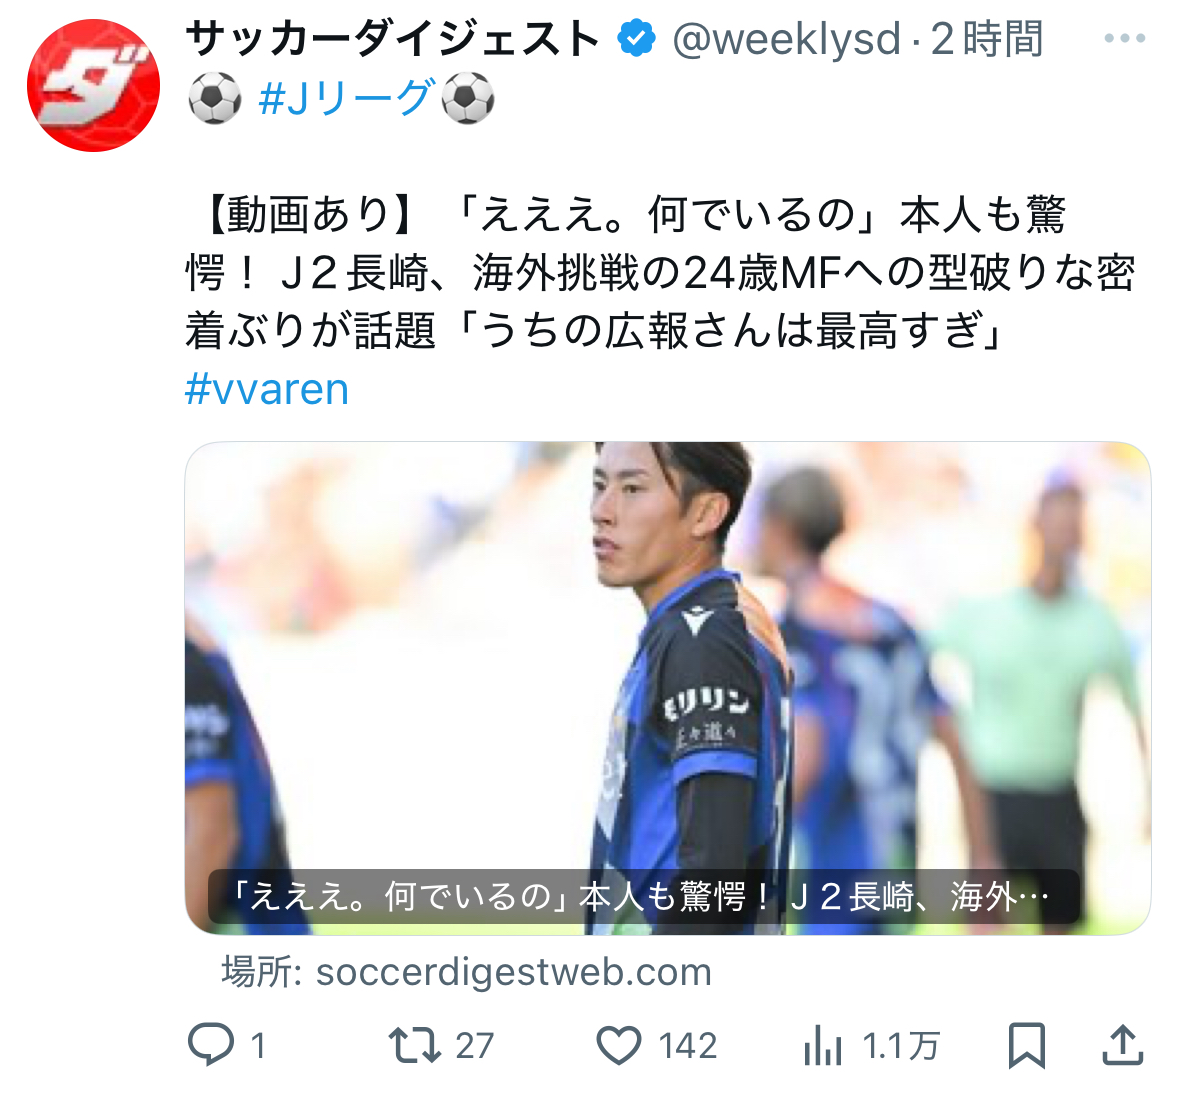This screenshot has height=1102, width=1179.
Task: Open the #vvaren hashtag
Action: click(x=267, y=389)
